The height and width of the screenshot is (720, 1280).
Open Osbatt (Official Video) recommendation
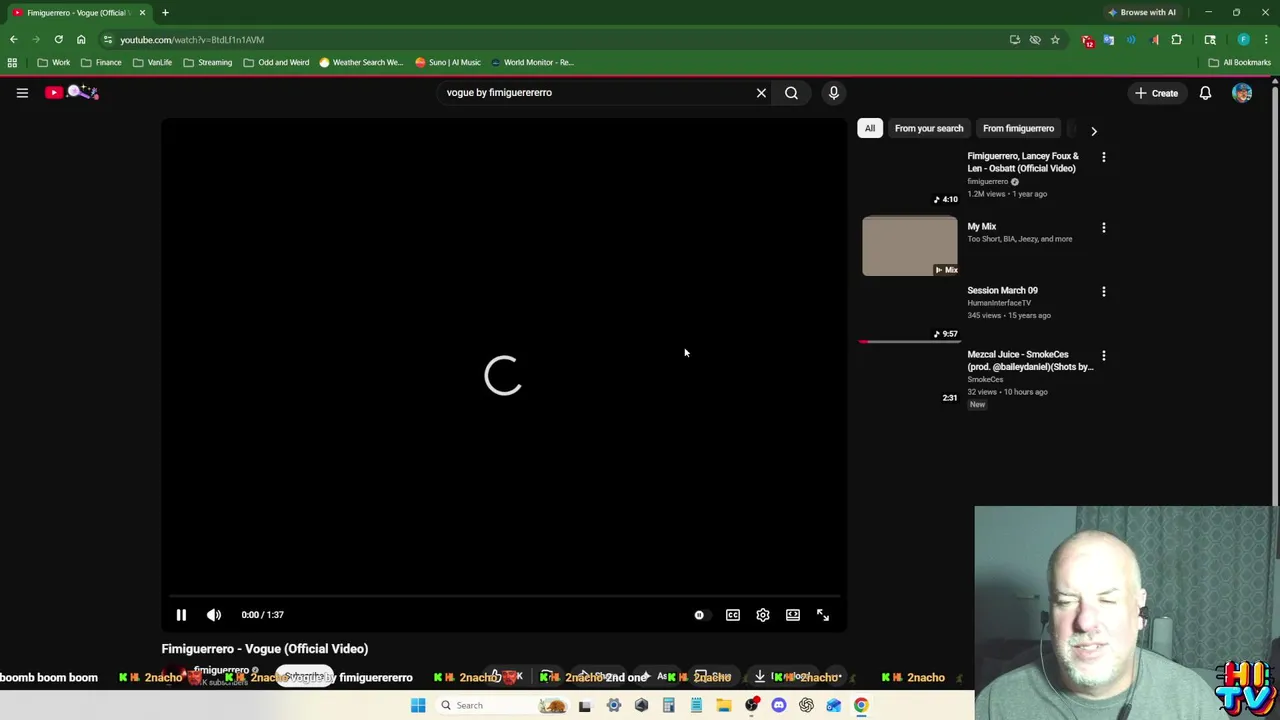(1023, 162)
